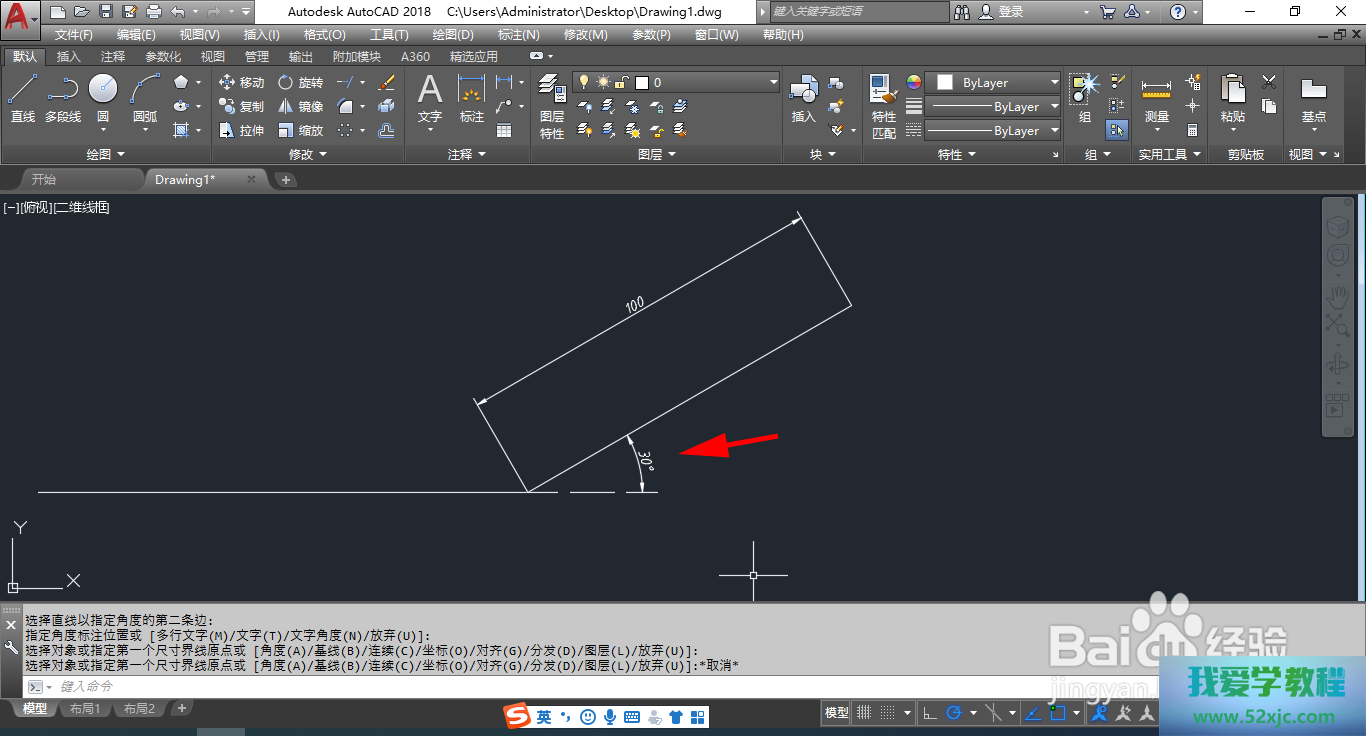Toggle ortho mode in the status bar

(929, 713)
